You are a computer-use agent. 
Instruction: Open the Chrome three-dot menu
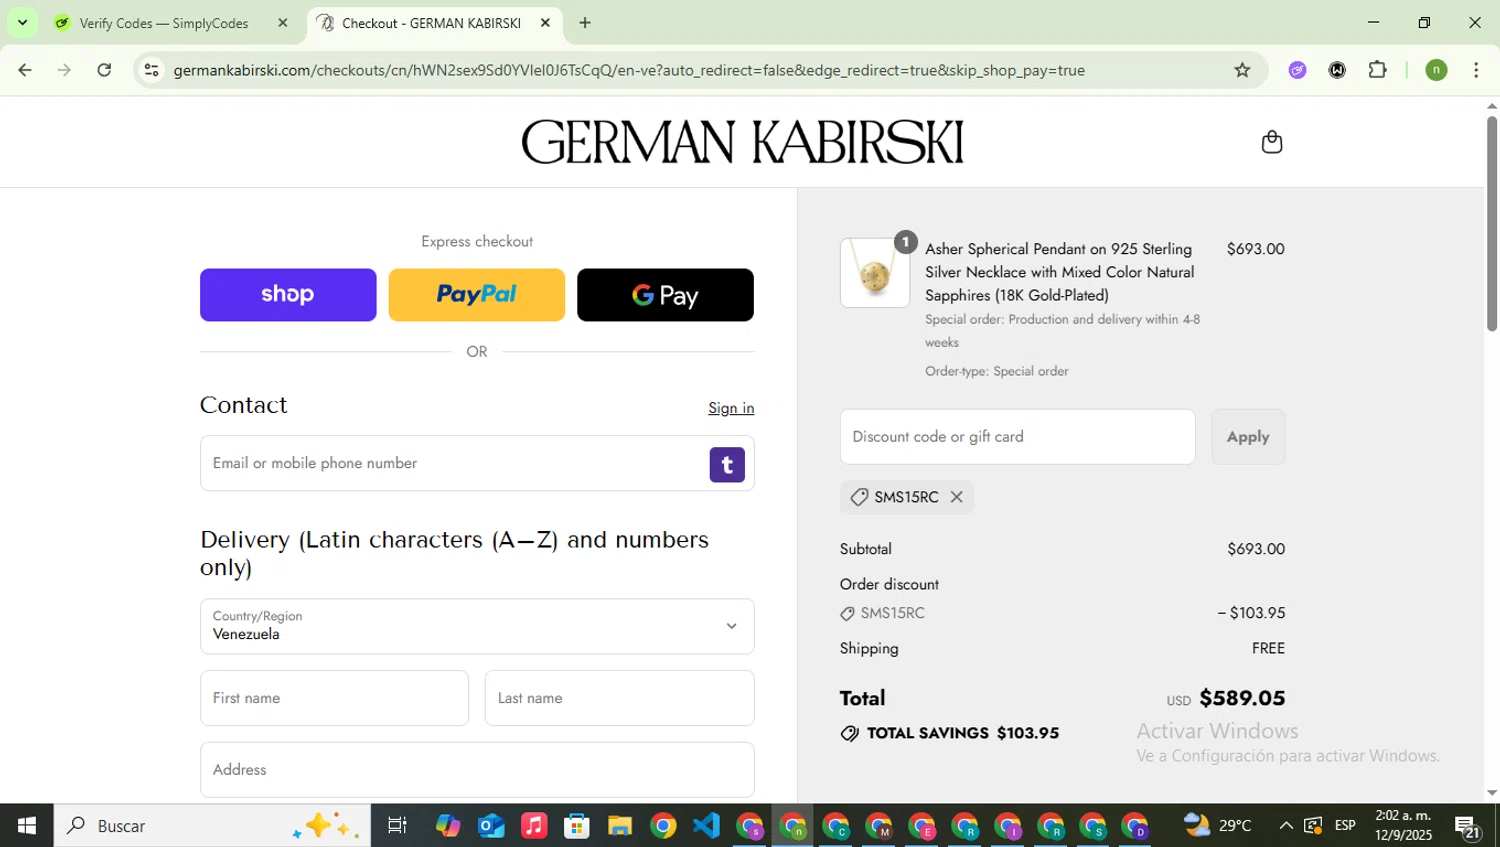[1476, 70]
